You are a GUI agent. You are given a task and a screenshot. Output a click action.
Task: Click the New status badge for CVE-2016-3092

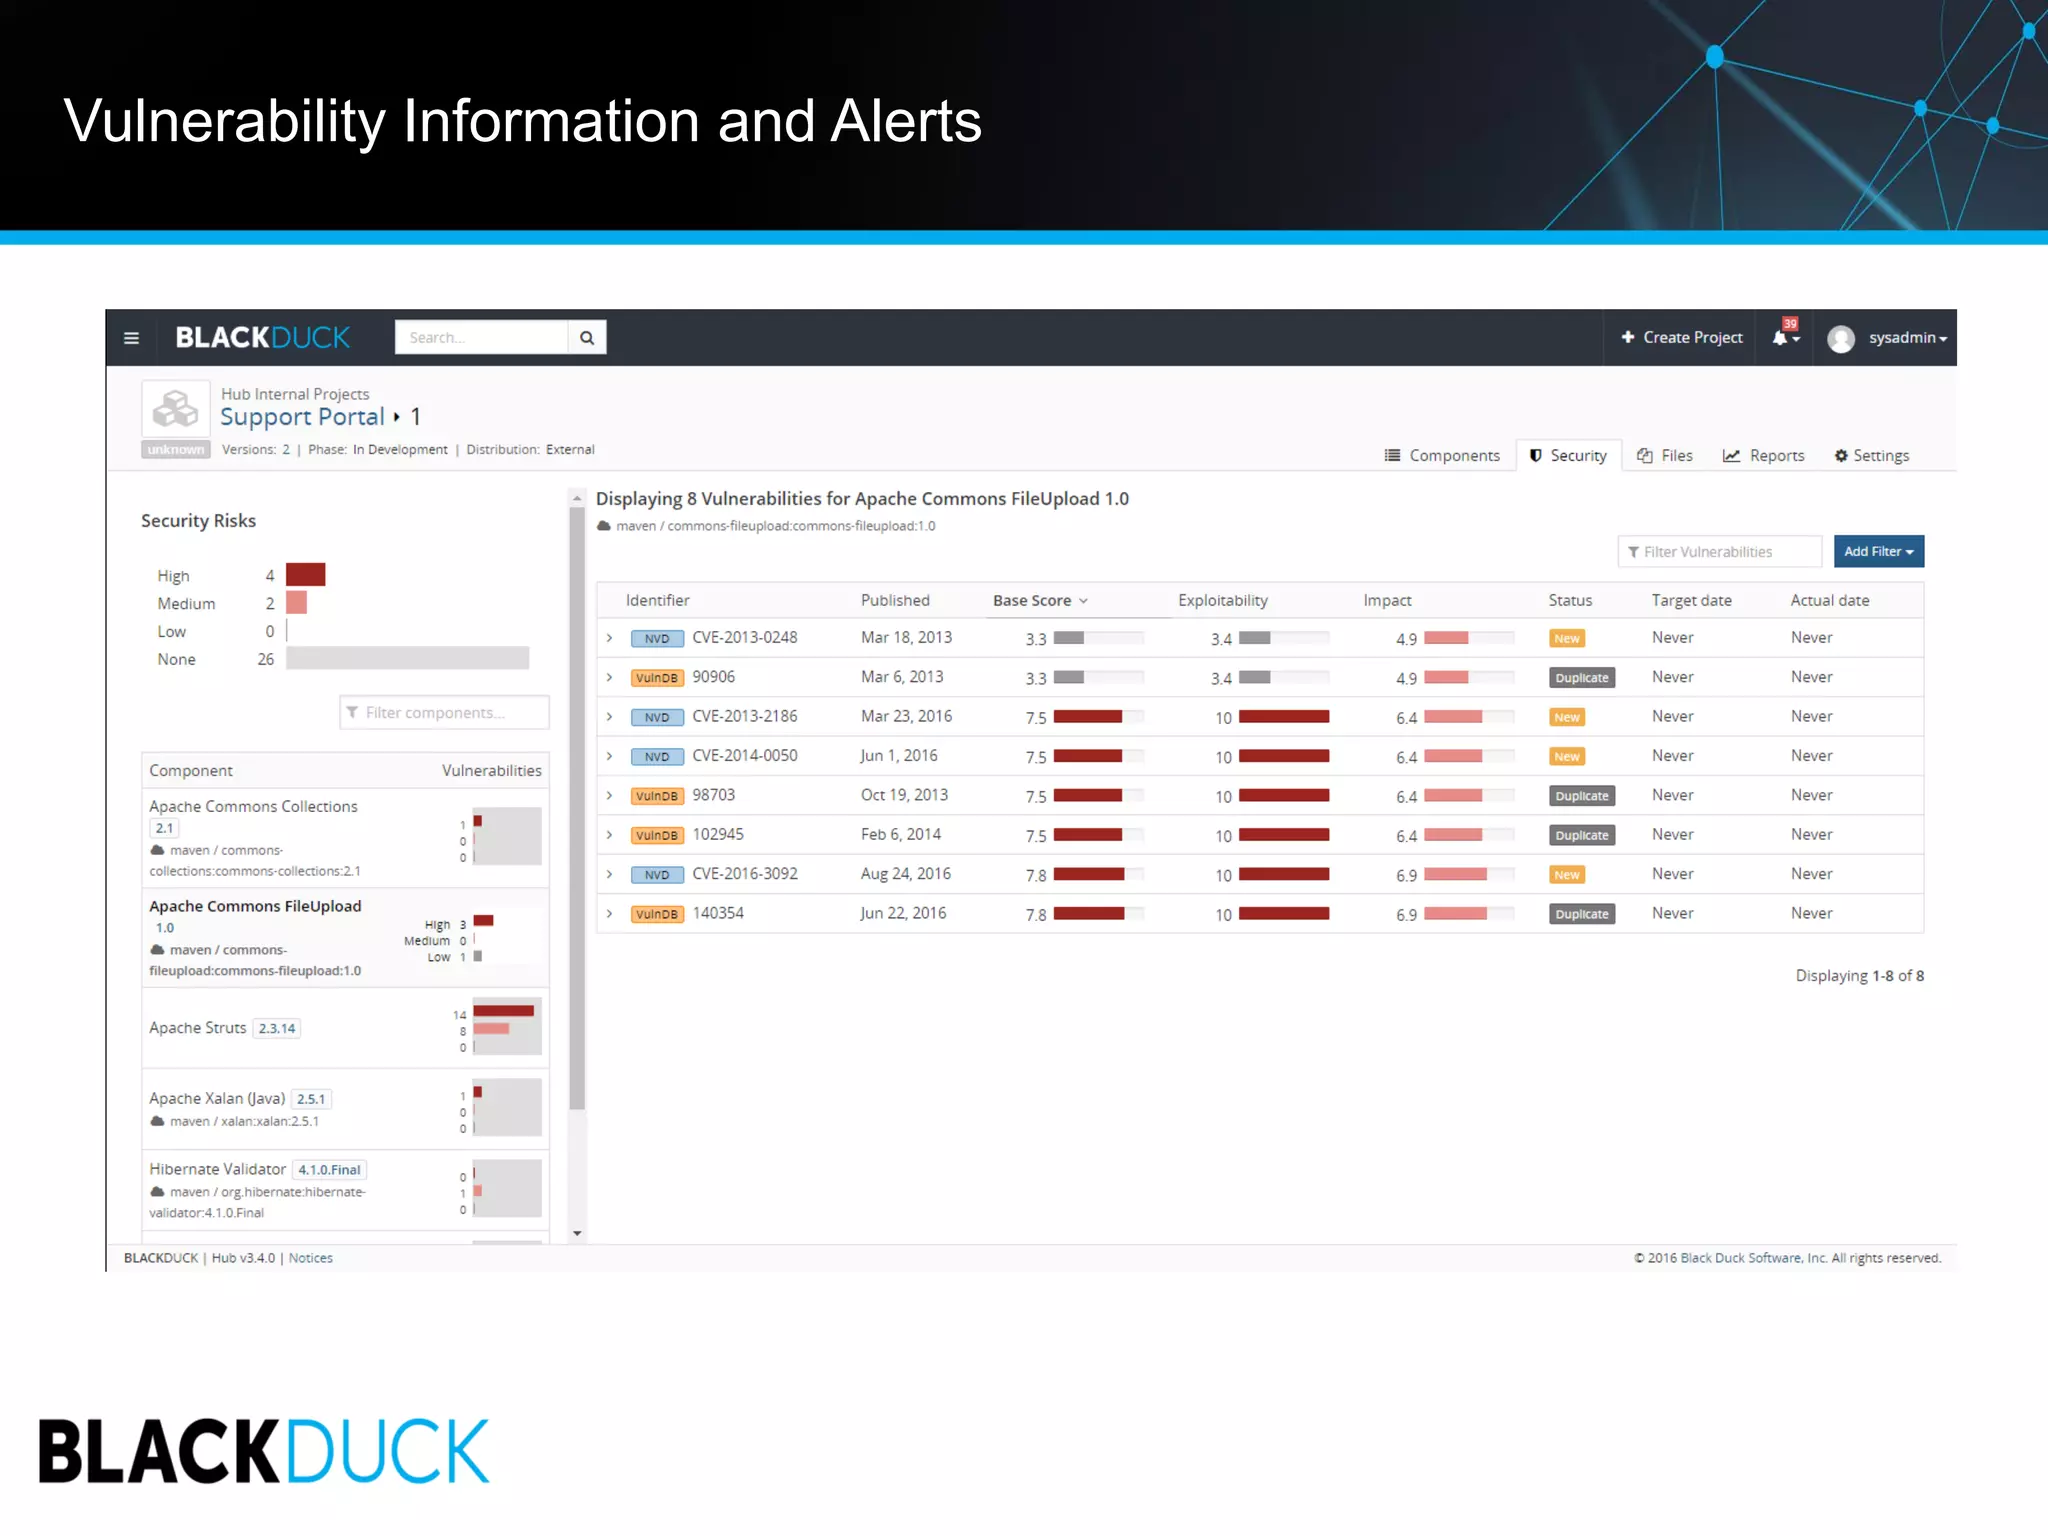tap(1566, 875)
